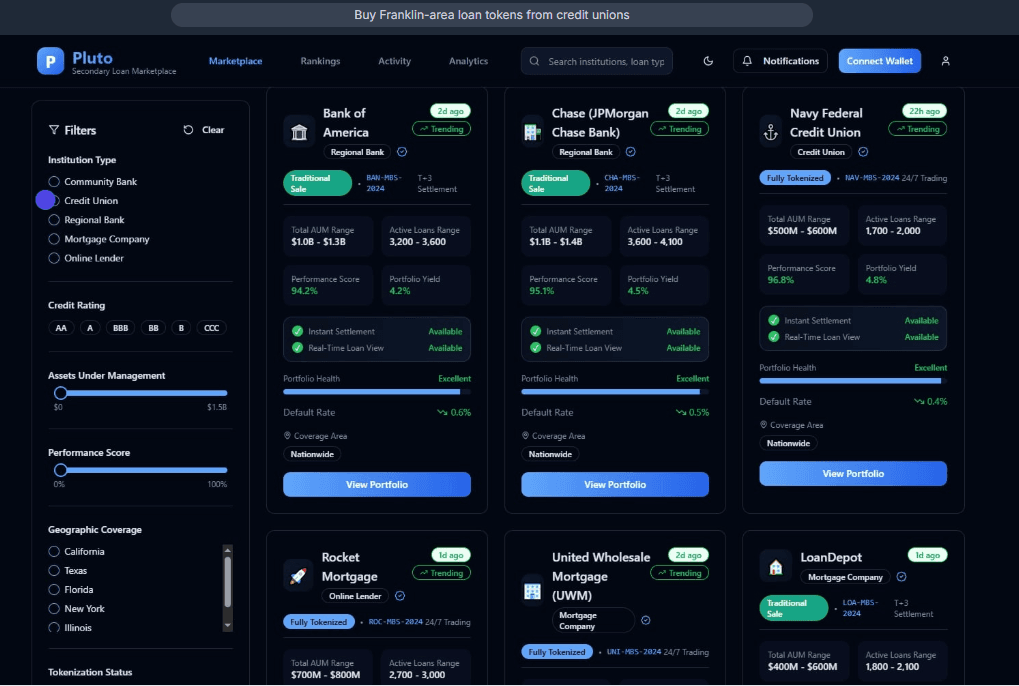View Portfolio for Bank of America

[377, 485]
